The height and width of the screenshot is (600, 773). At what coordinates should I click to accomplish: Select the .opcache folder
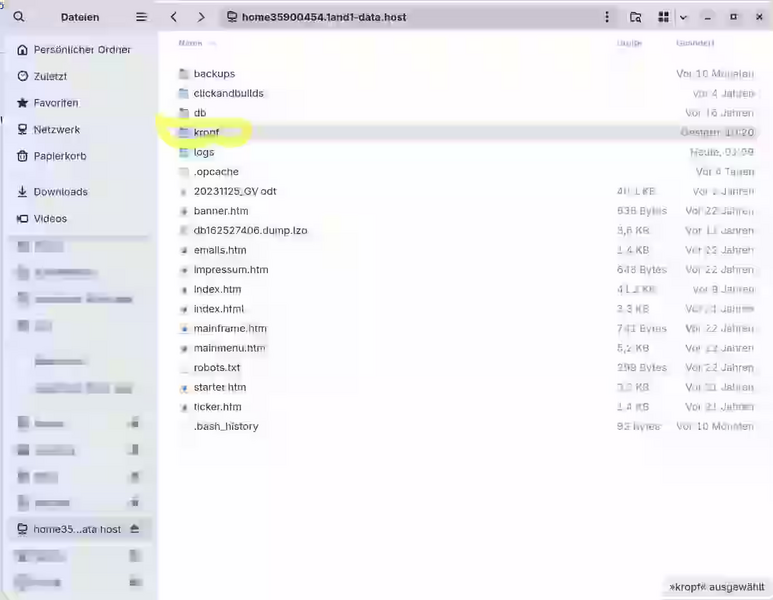pos(465,172)
